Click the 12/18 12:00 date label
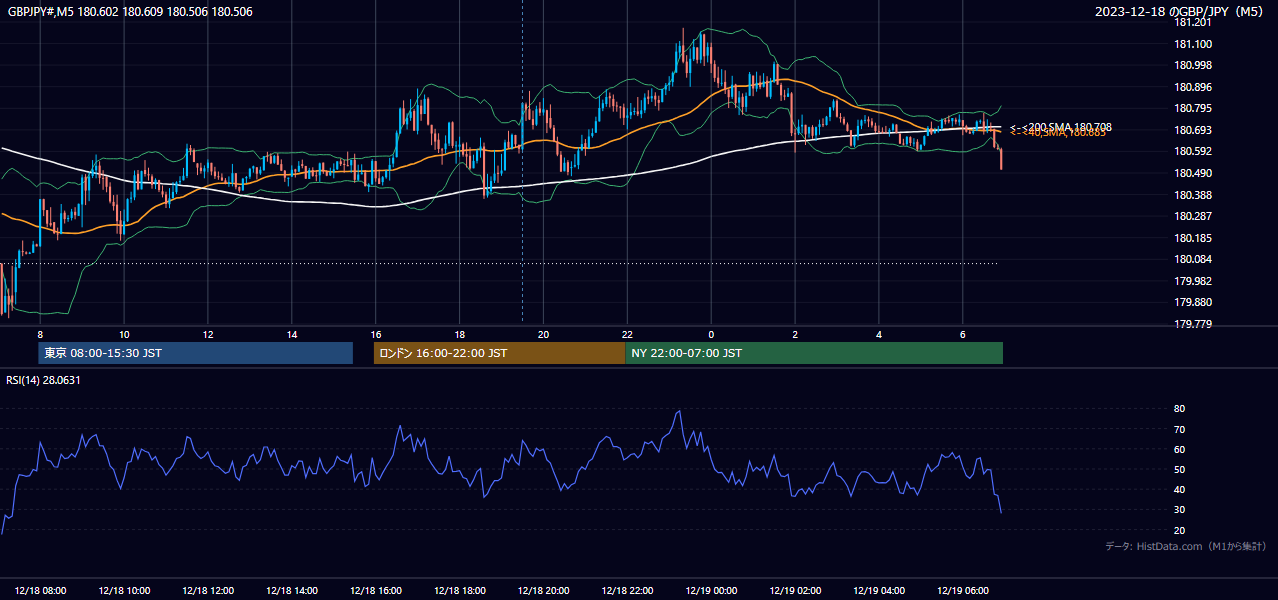This screenshot has height=600, width=1278. (208, 591)
